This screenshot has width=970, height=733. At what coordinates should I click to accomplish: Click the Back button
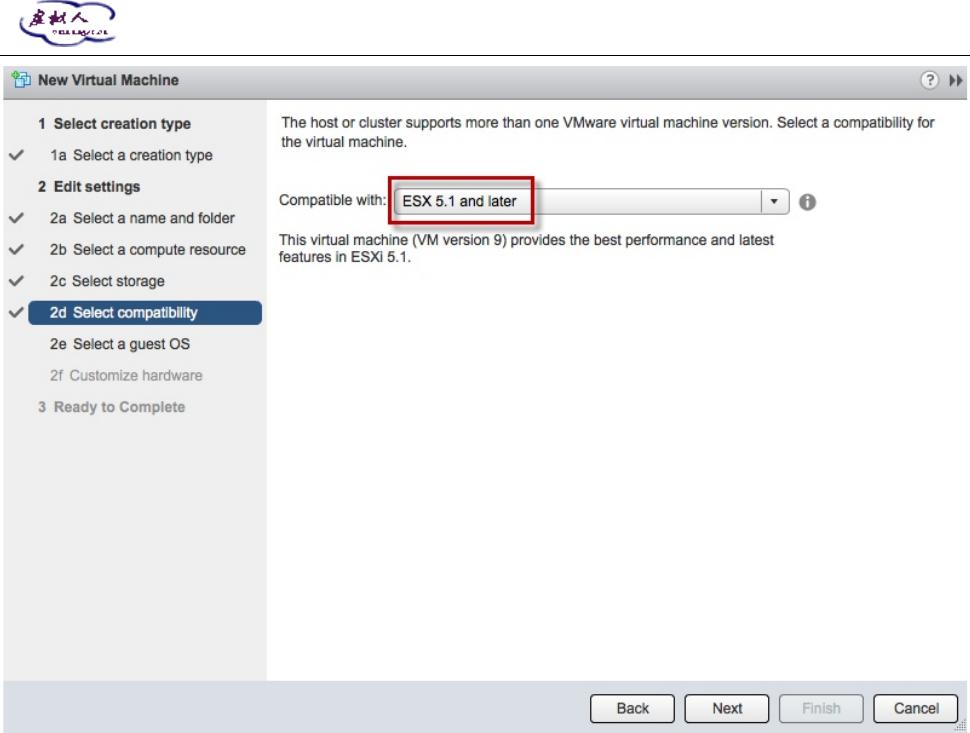pyautogui.click(x=632, y=708)
